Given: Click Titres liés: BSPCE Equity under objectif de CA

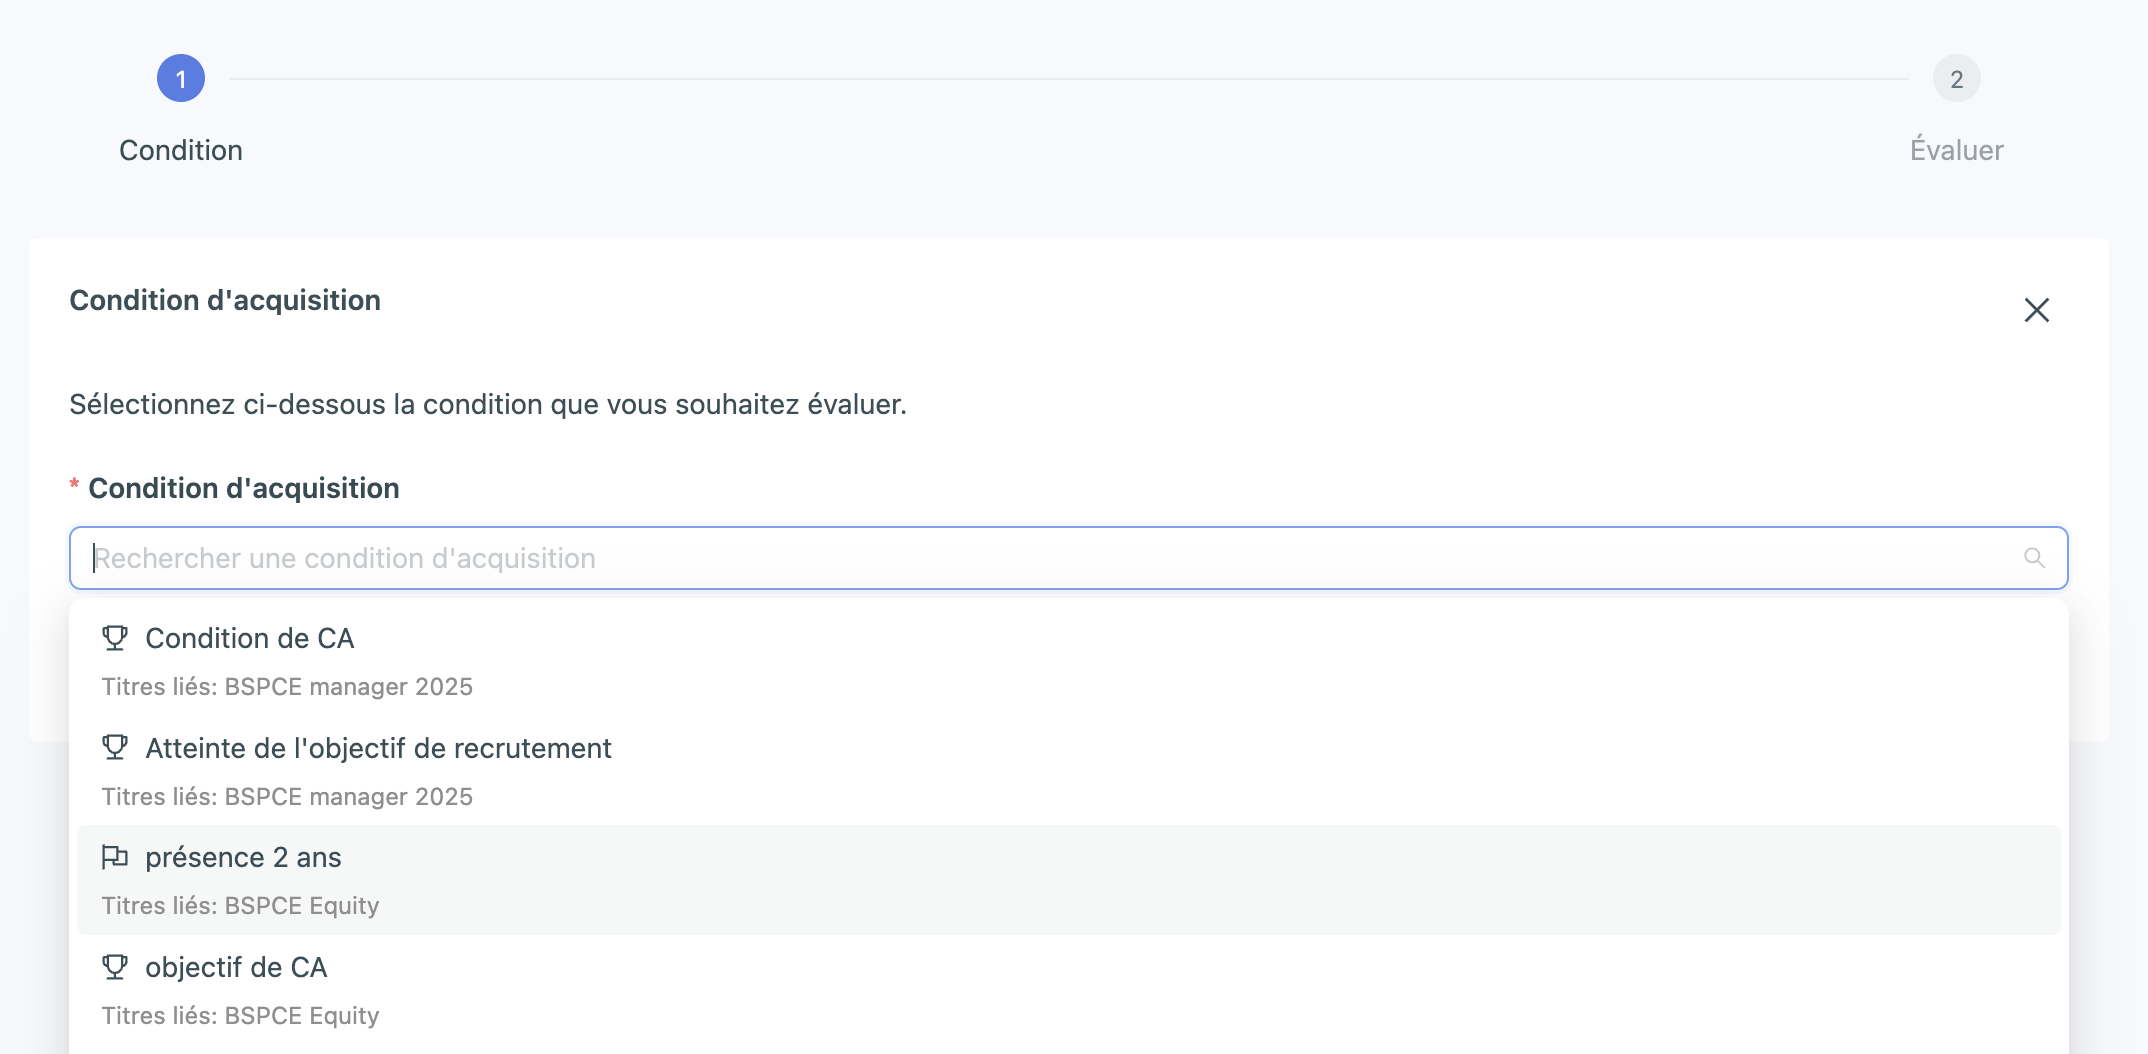Looking at the screenshot, I should pos(240,1016).
